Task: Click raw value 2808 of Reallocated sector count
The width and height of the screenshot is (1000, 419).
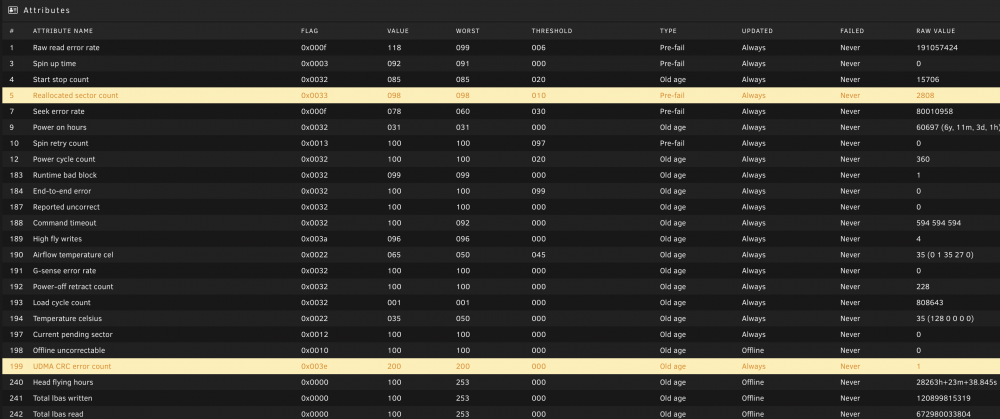Action: pos(925,96)
